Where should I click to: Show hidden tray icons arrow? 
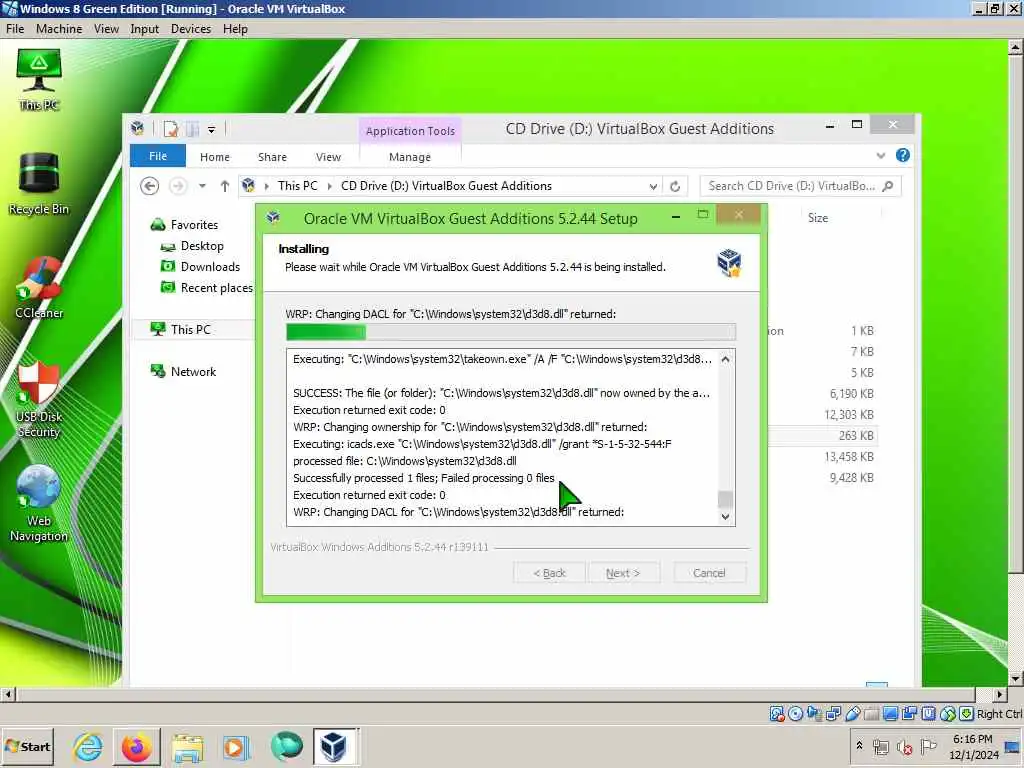pos(859,746)
